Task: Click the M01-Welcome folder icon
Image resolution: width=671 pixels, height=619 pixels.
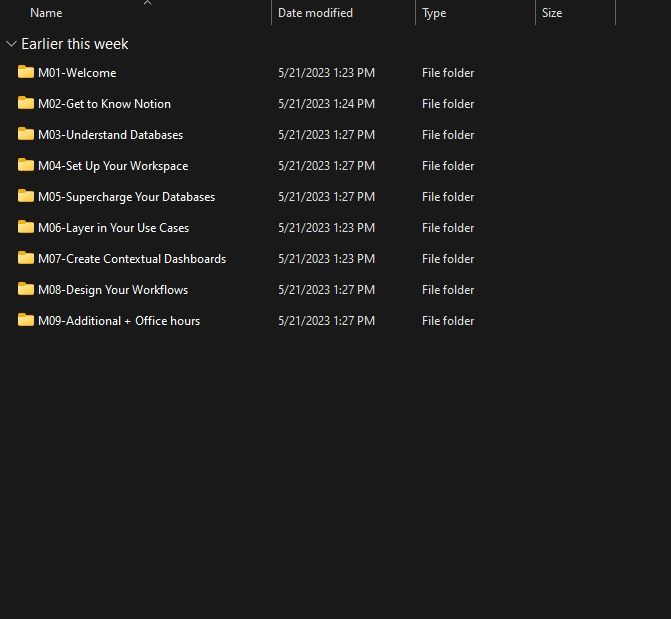Action: (26, 72)
